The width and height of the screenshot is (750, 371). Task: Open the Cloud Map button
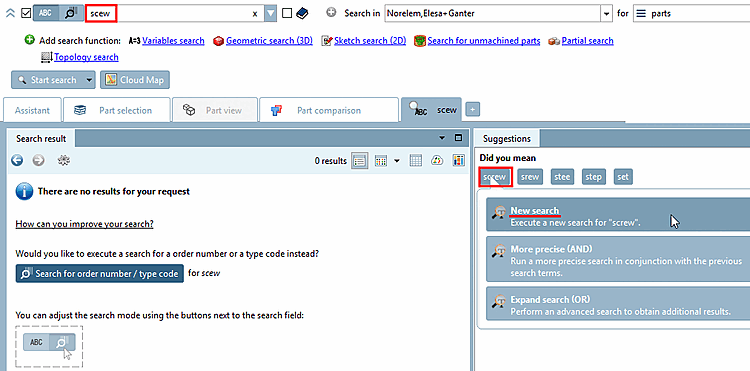[x=135, y=80]
